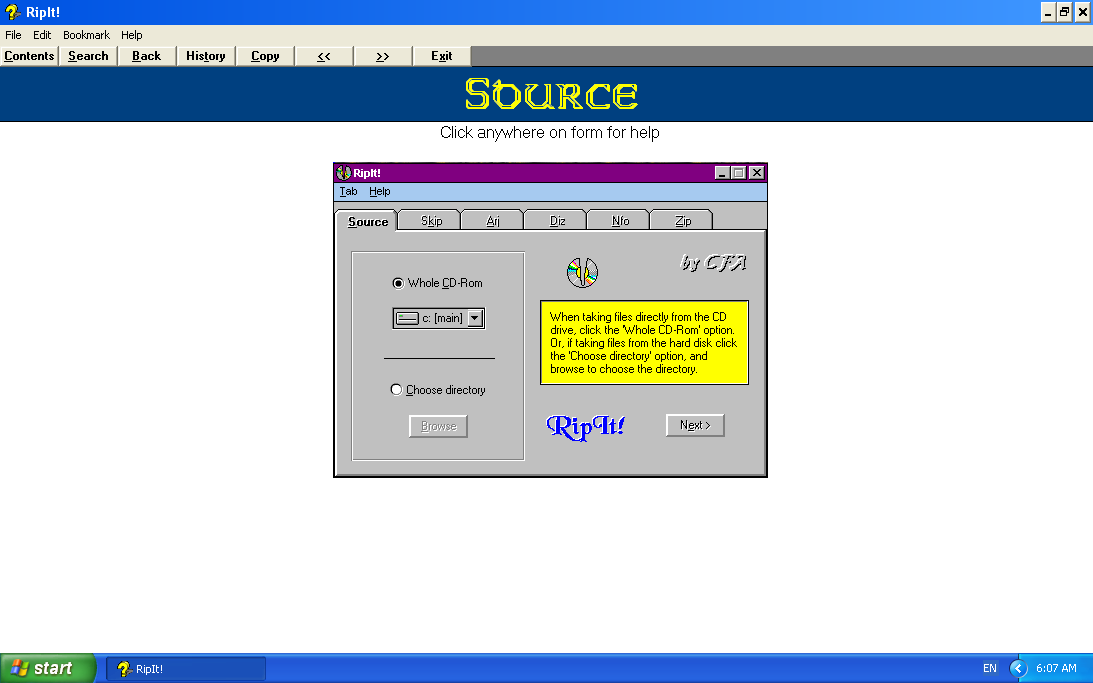Click the help icon in main title bar
The width and height of the screenshot is (1093, 683).
tap(13, 12)
